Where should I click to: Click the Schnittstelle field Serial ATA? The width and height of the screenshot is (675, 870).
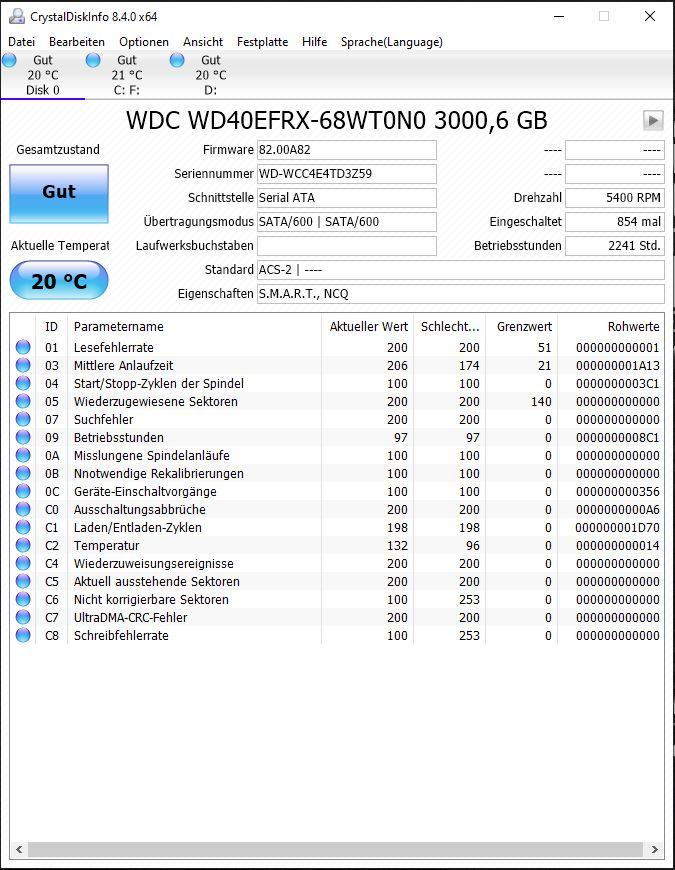(347, 198)
